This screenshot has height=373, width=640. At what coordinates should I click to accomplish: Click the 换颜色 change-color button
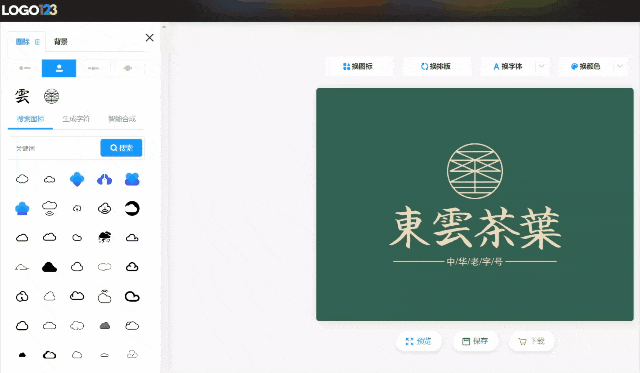pyautogui.click(x=586, y=66)
